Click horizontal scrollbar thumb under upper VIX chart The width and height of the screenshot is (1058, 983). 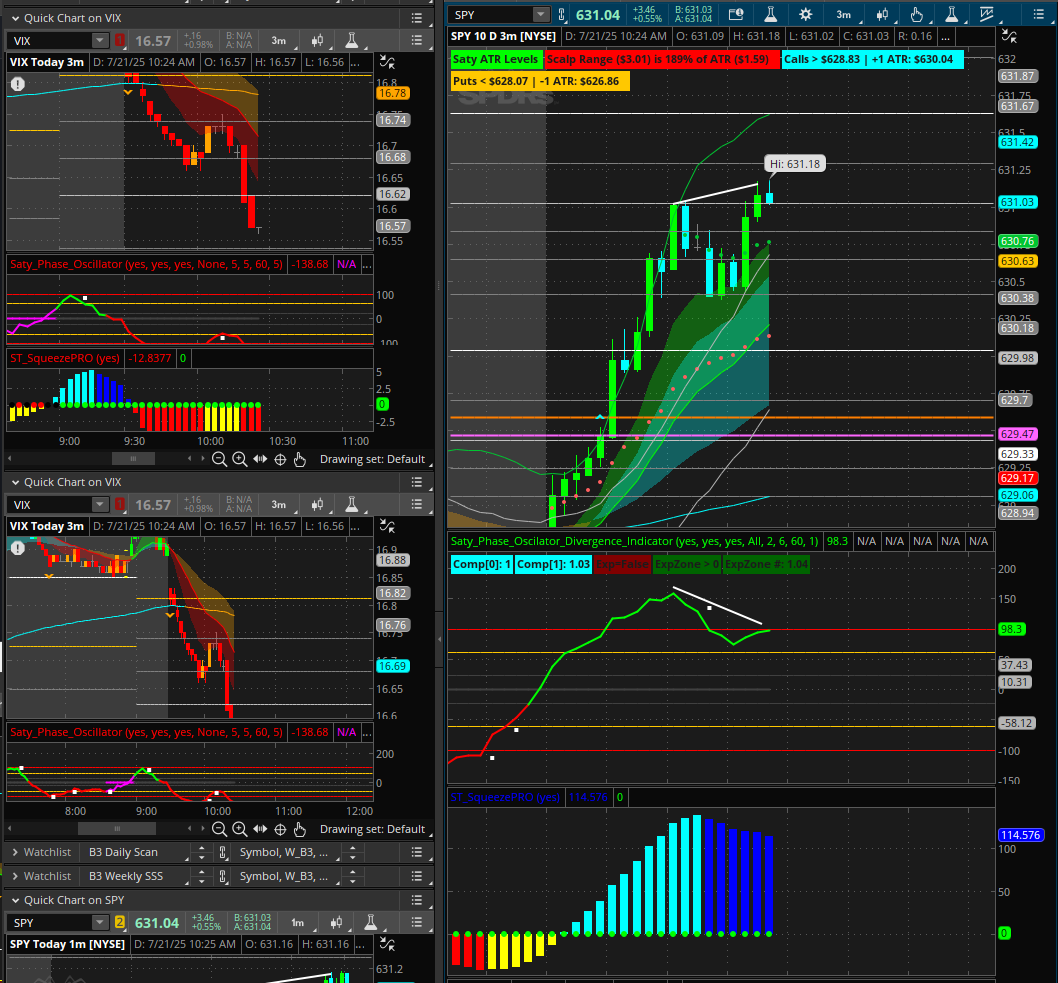133,459
